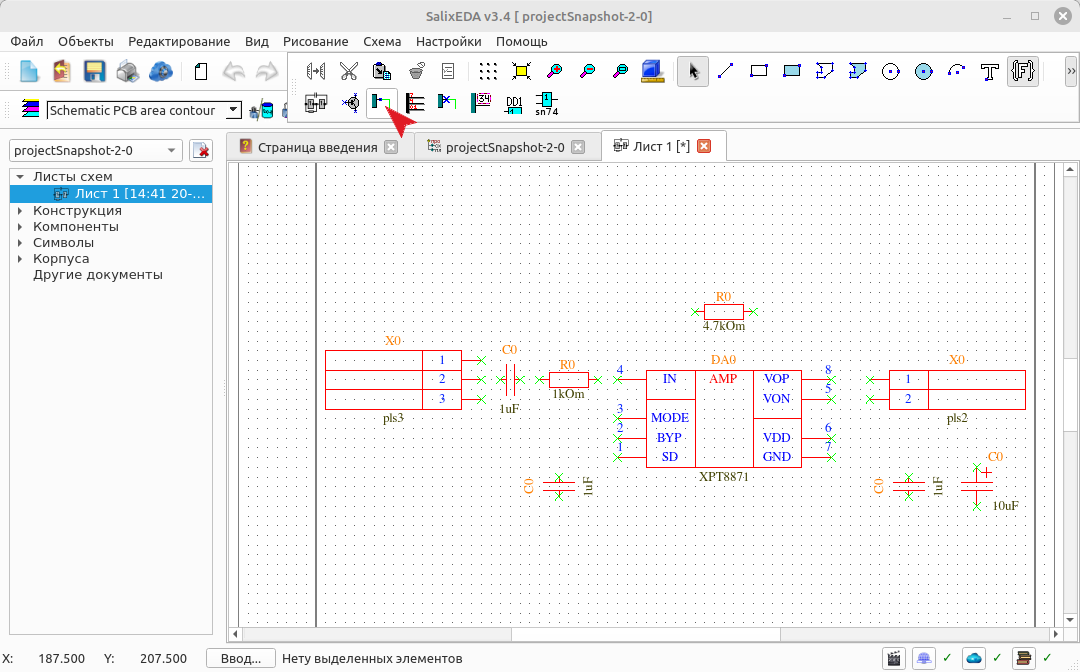Click the save floppy disk icon
This screenshot has width=1080, height=672.
click(x=94, y=71)
